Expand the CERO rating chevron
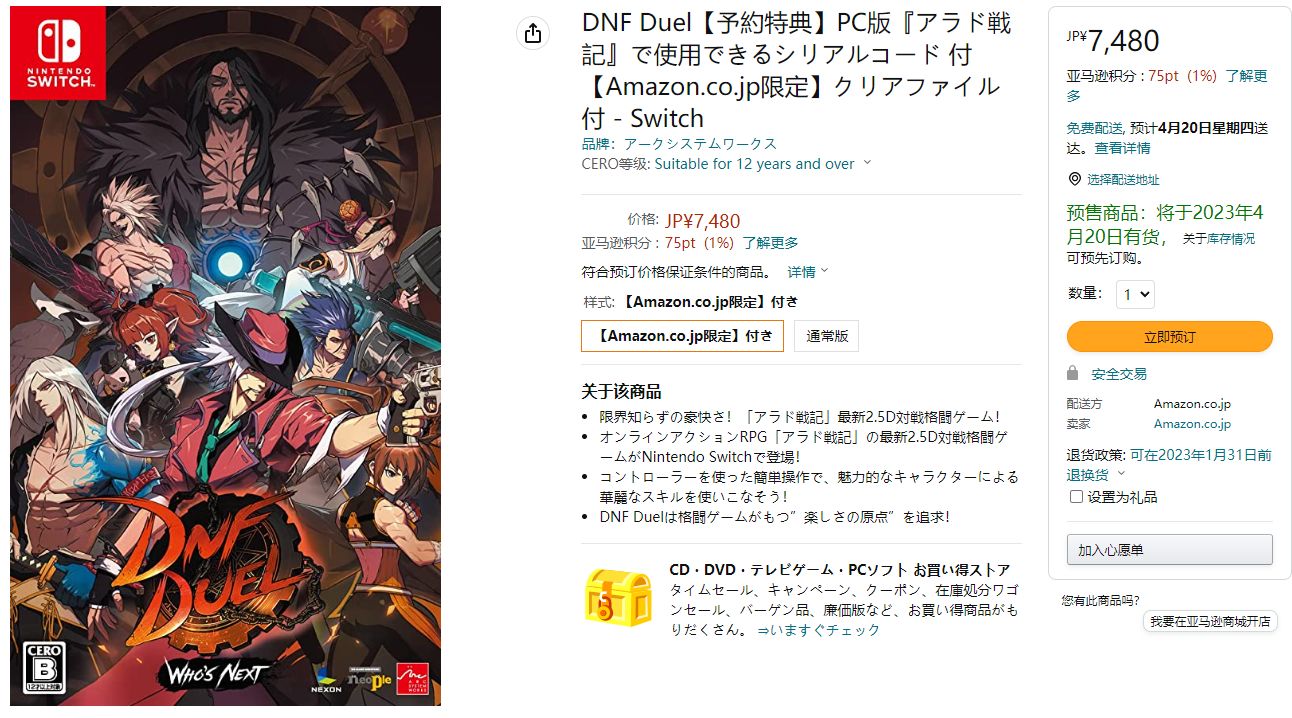The height and width of the screenshot is (718, 1292). coord(867,163)
